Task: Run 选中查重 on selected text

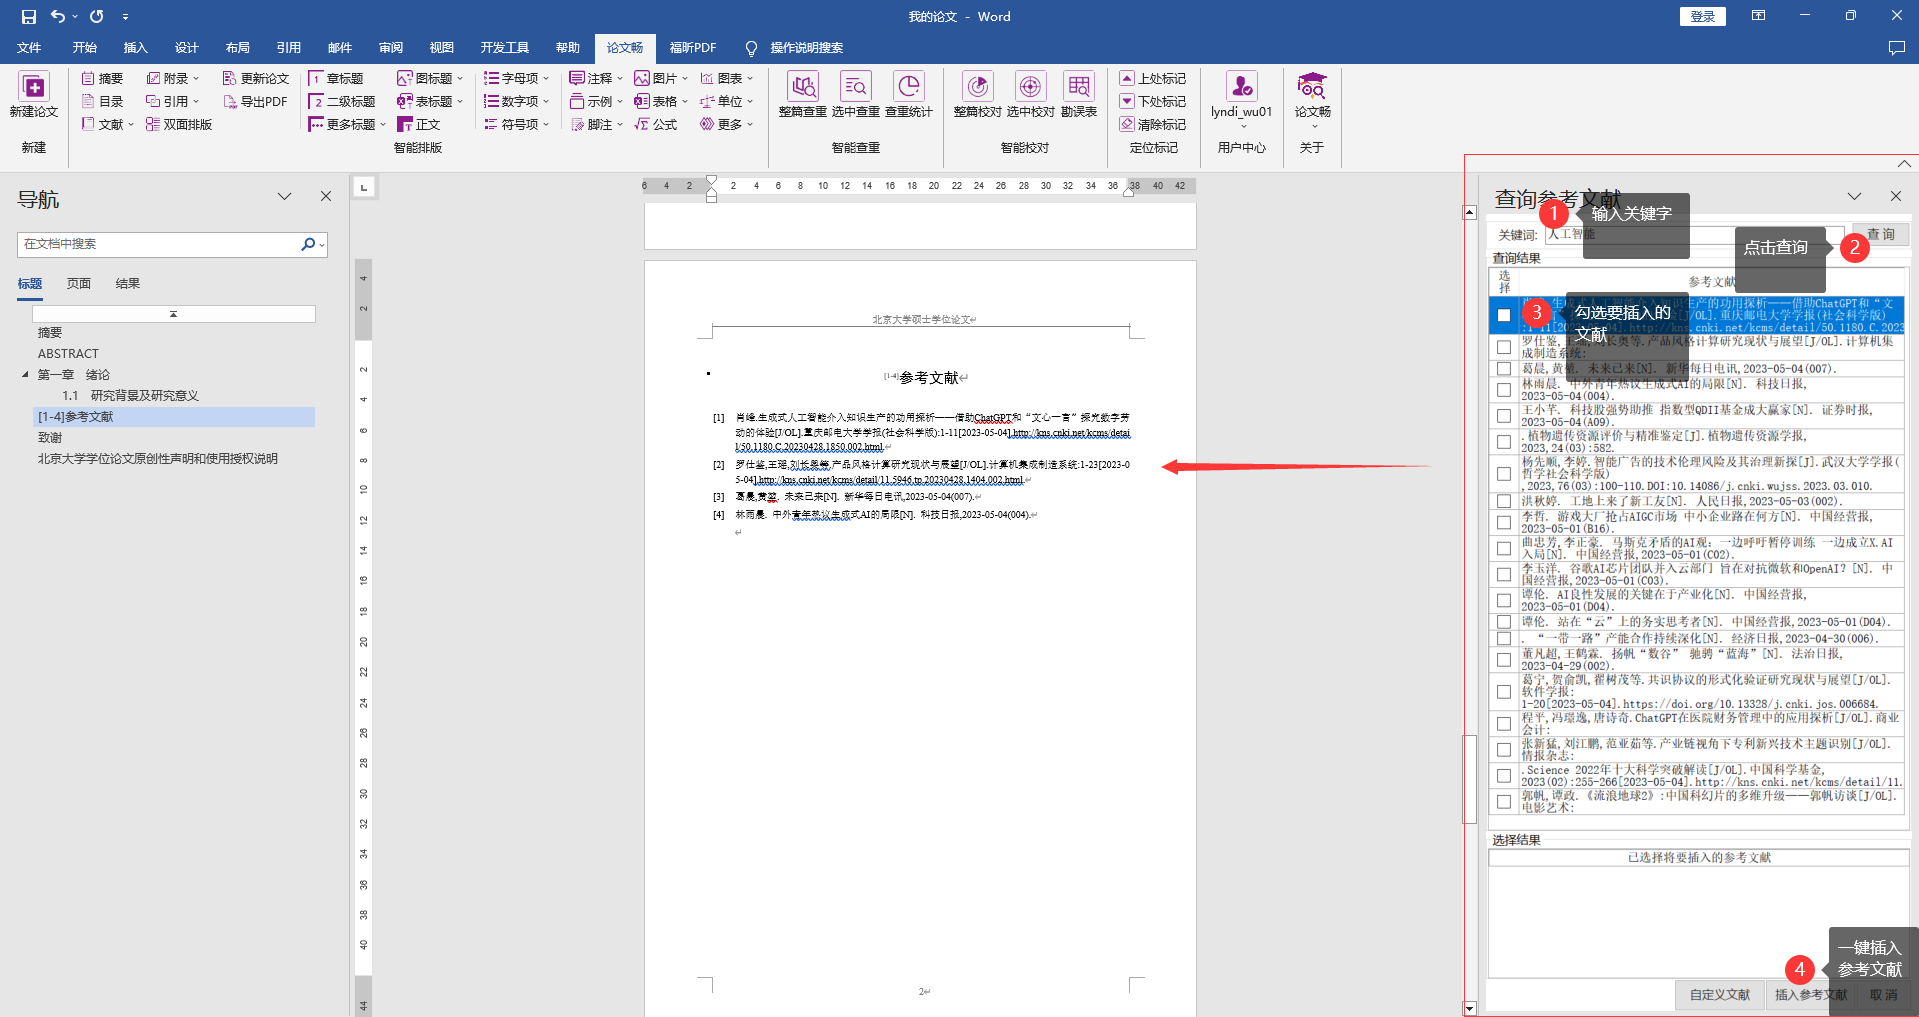Action: 856,95
